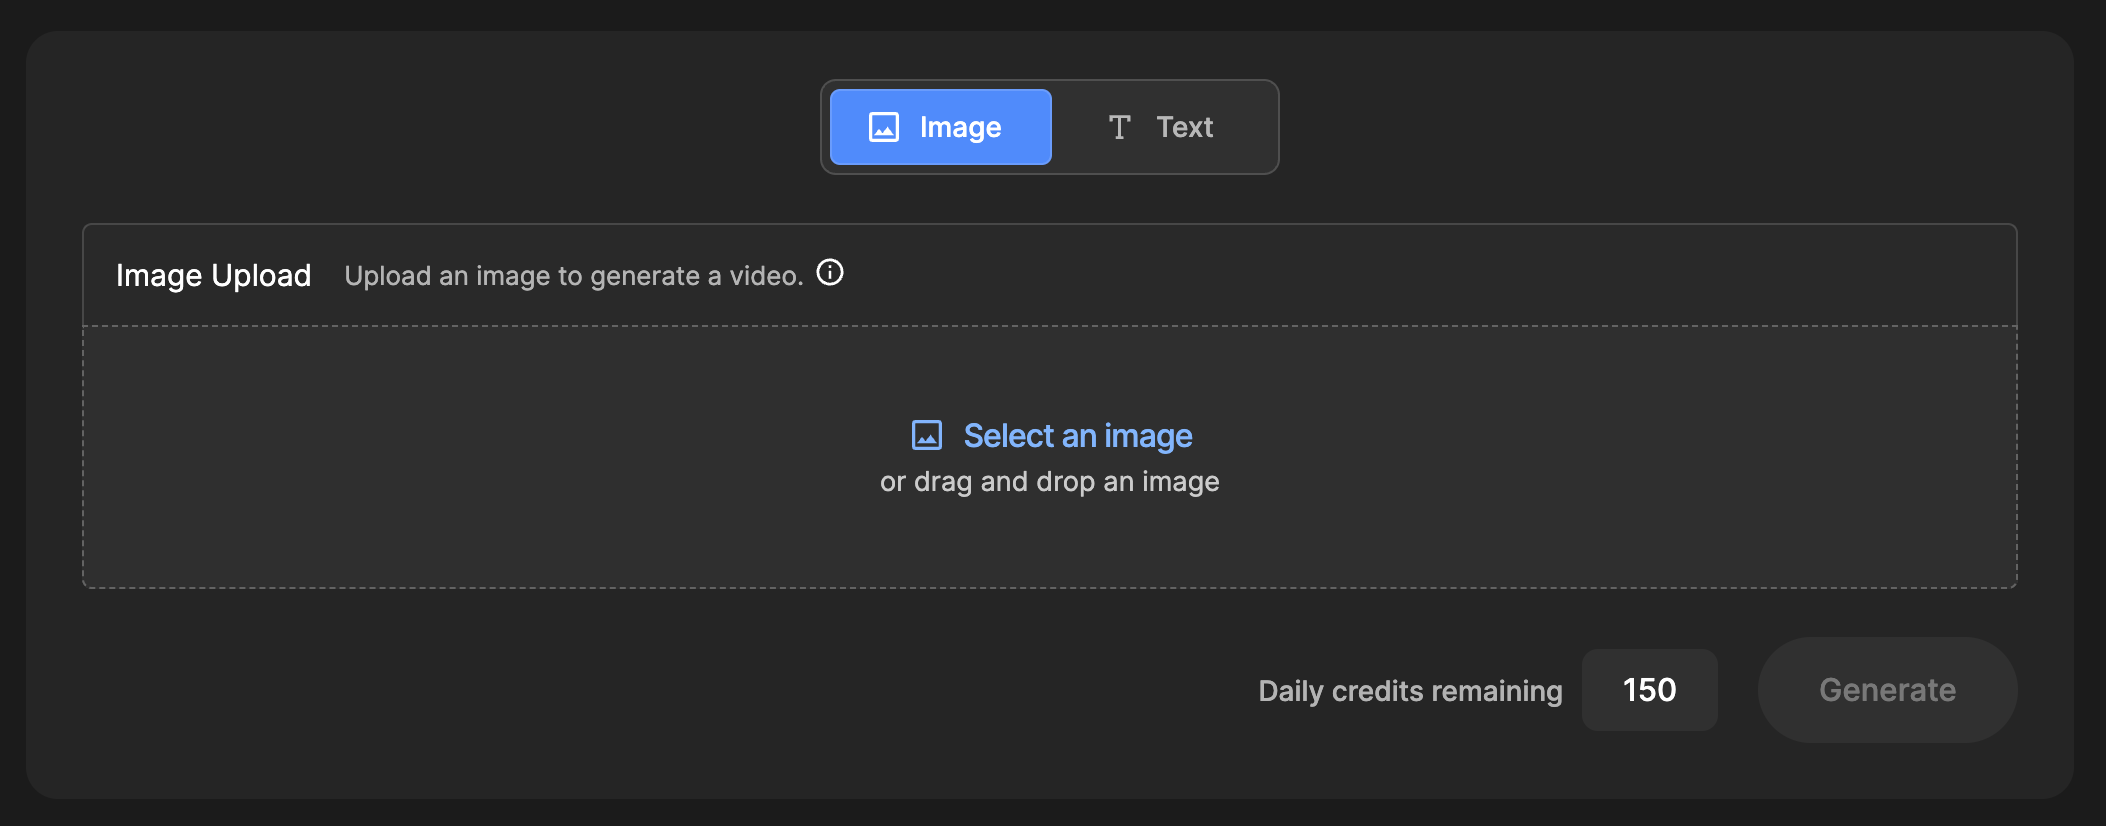Switch to the Image input mode
The height and width of the screenshot is (826, 2106).
coord(940,127)
